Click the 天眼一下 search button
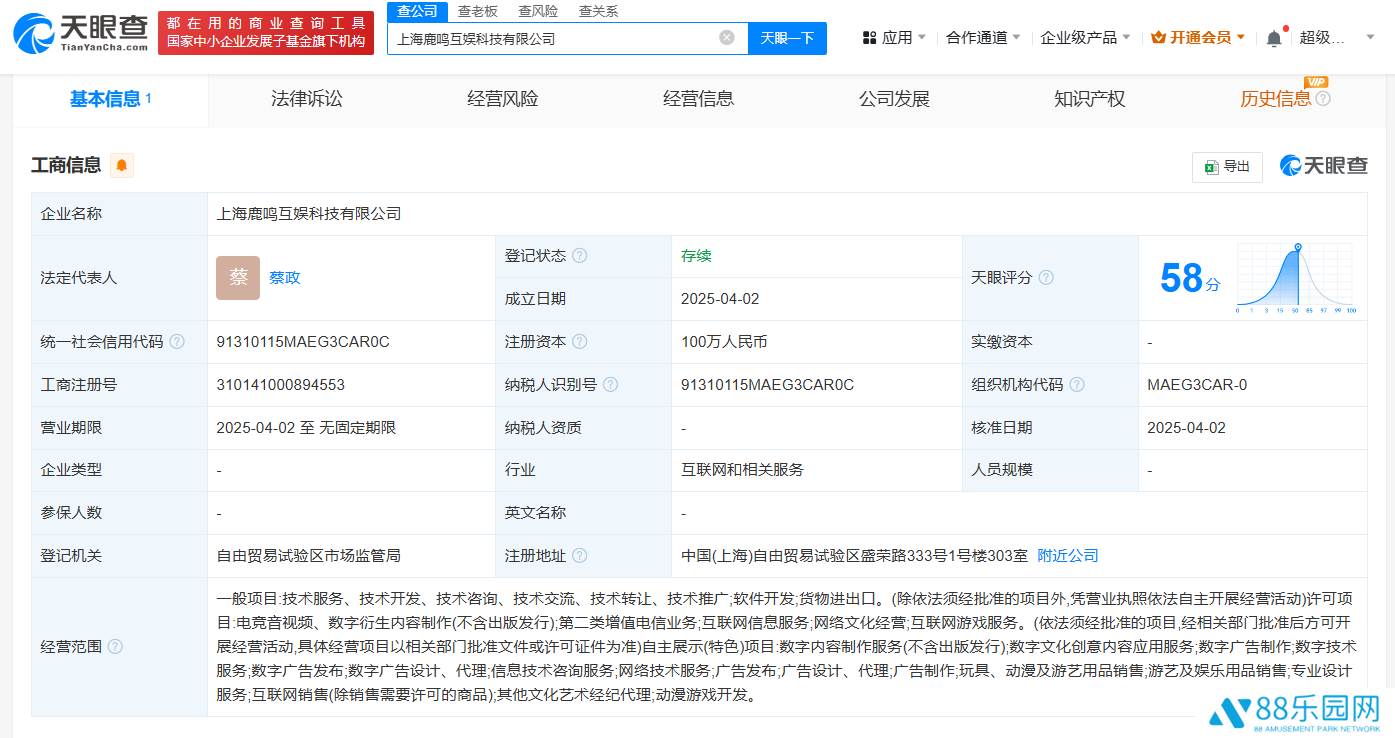This screenshot has height=738, width=1395. [x=787, y=38]
